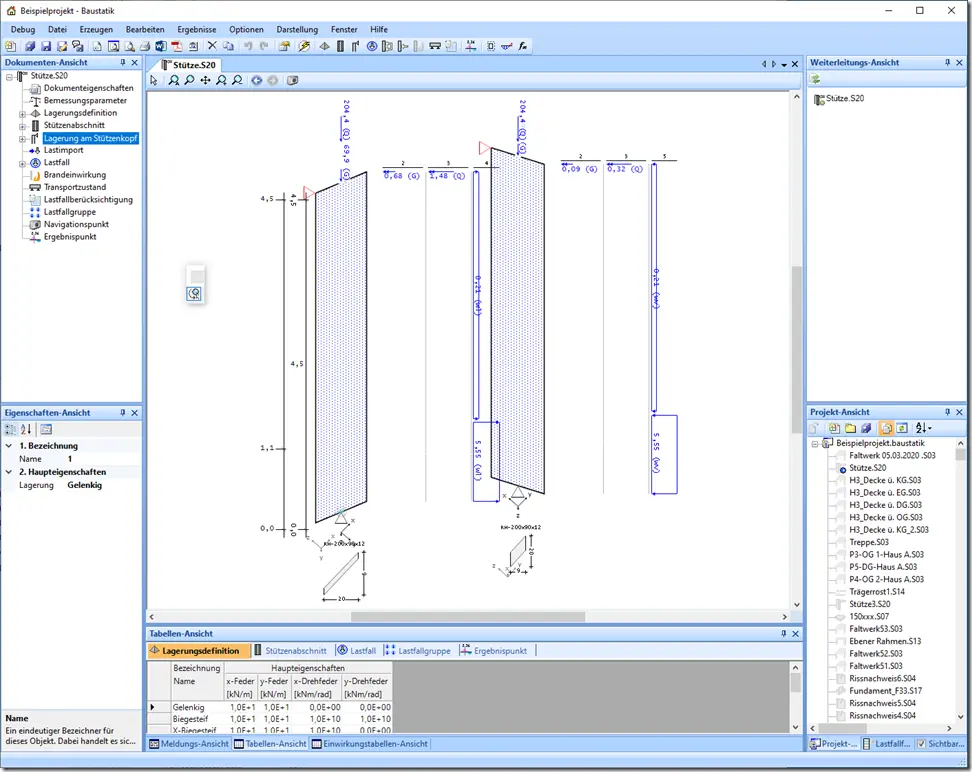Image resolution: width=972 pixels, height=772 pixels.
Task: Open the Ergebnisse menu
Action: [x=197, y=29]
